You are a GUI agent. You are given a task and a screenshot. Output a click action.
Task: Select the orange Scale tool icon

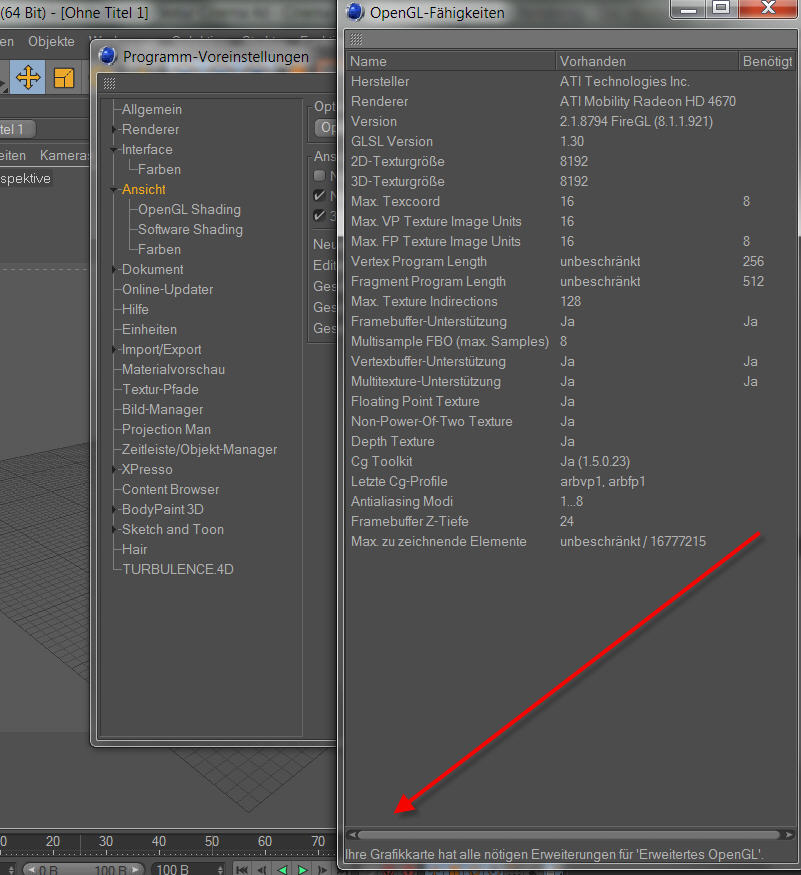(x=64, y=78)
